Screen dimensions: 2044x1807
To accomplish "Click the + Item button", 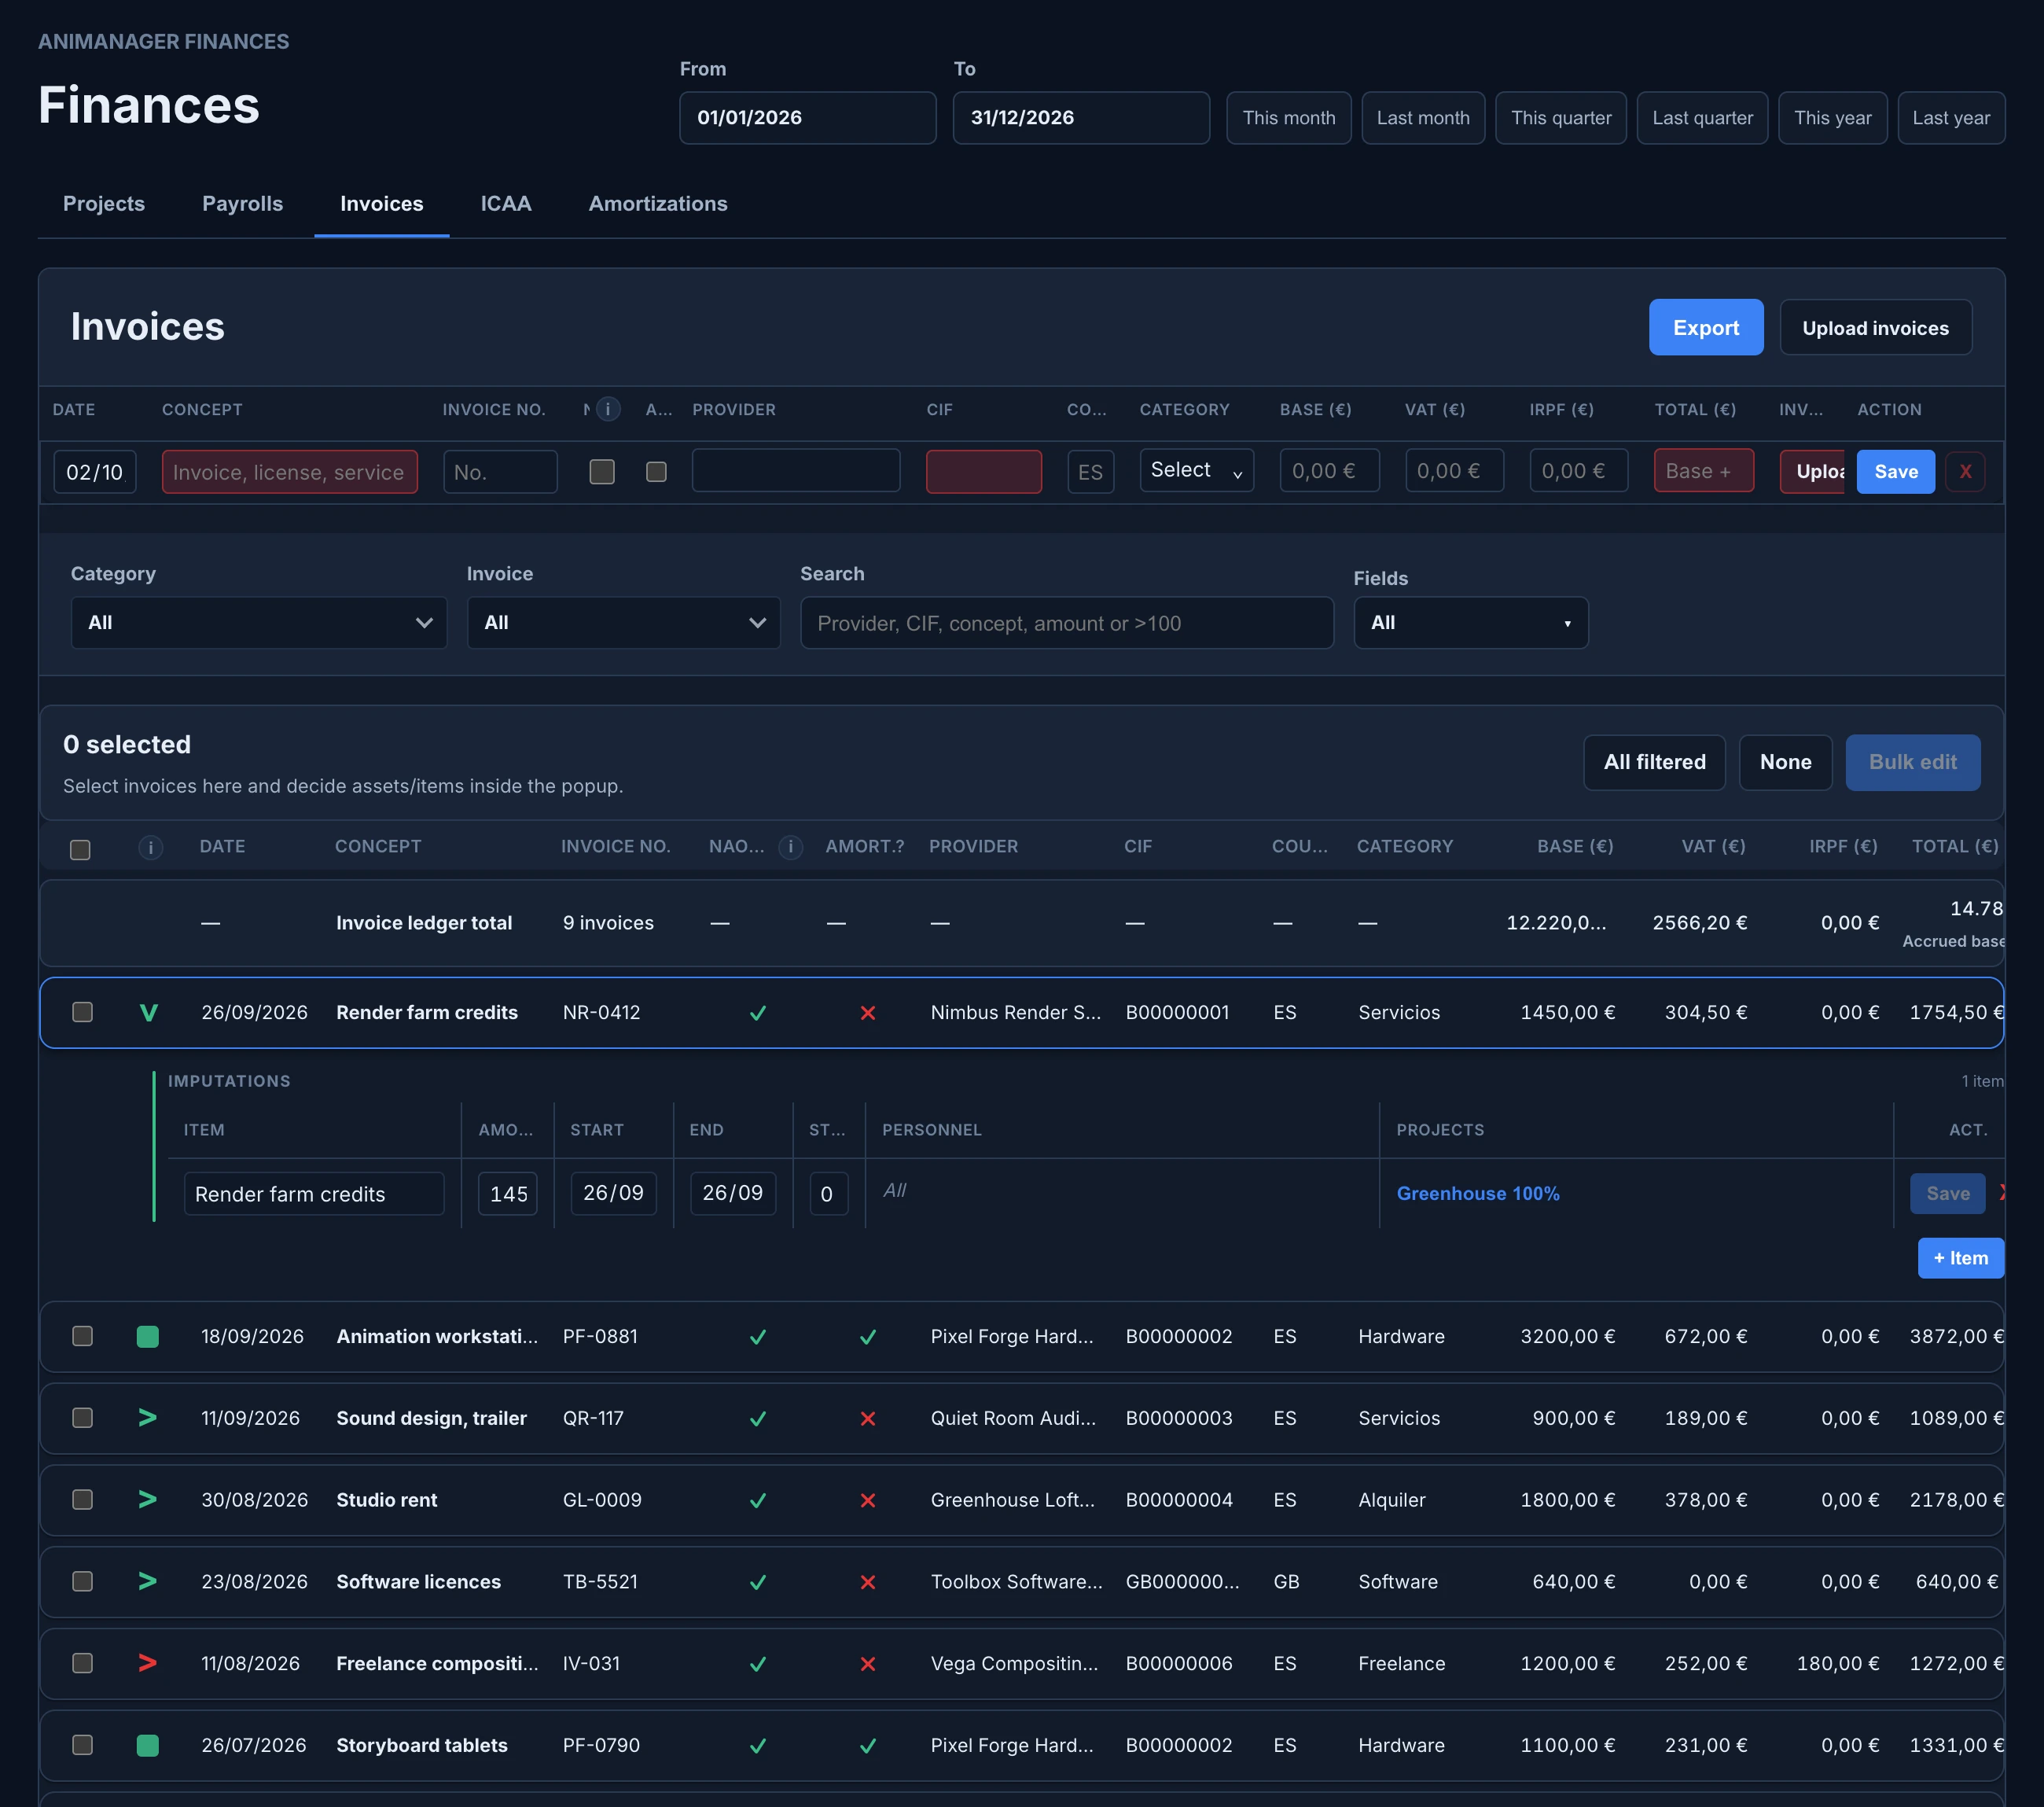I will point(1960,1258).
